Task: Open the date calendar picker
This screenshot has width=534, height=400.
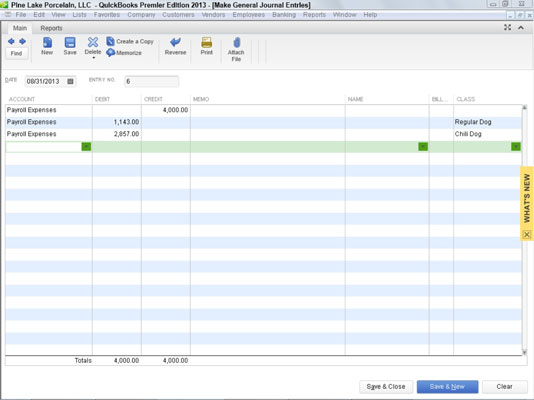Action: (70, 81)
